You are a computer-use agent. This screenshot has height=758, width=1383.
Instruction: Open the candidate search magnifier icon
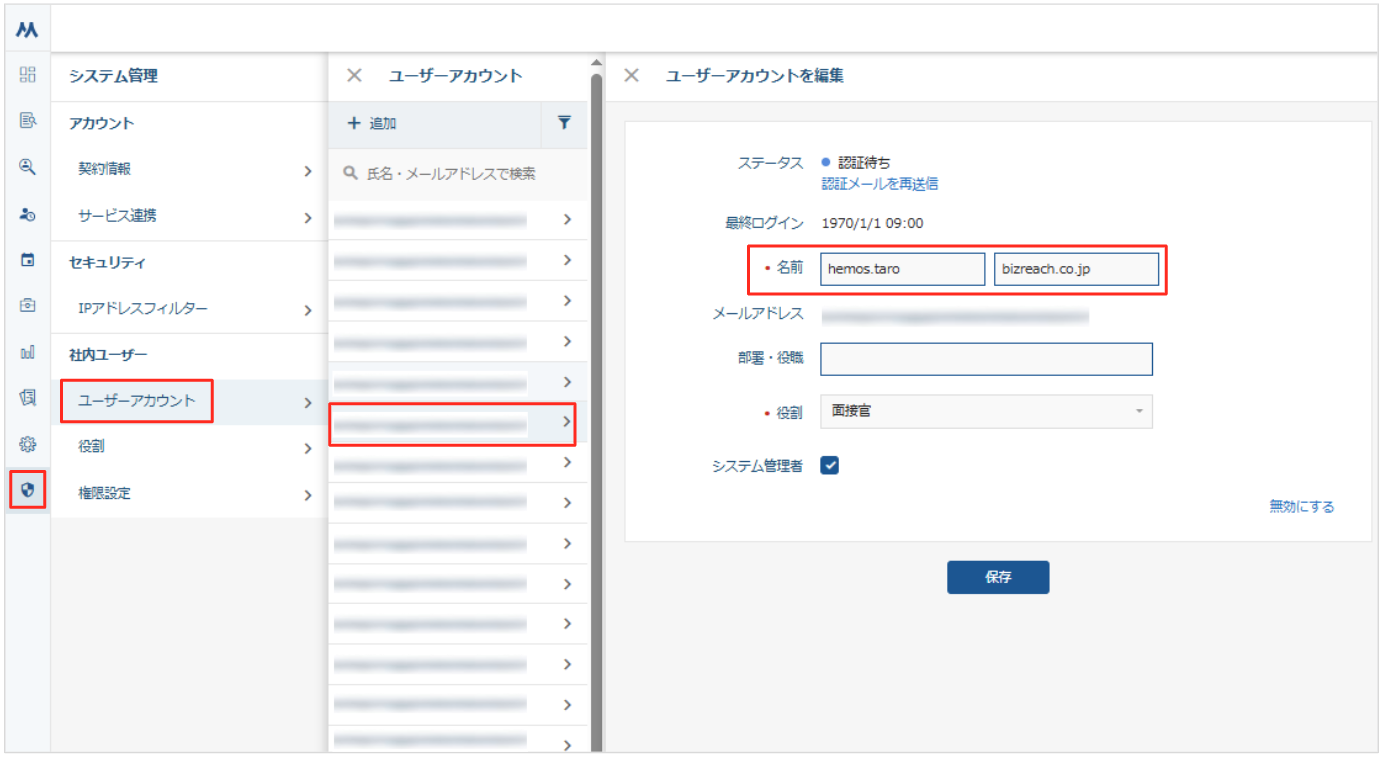[28, 167]
